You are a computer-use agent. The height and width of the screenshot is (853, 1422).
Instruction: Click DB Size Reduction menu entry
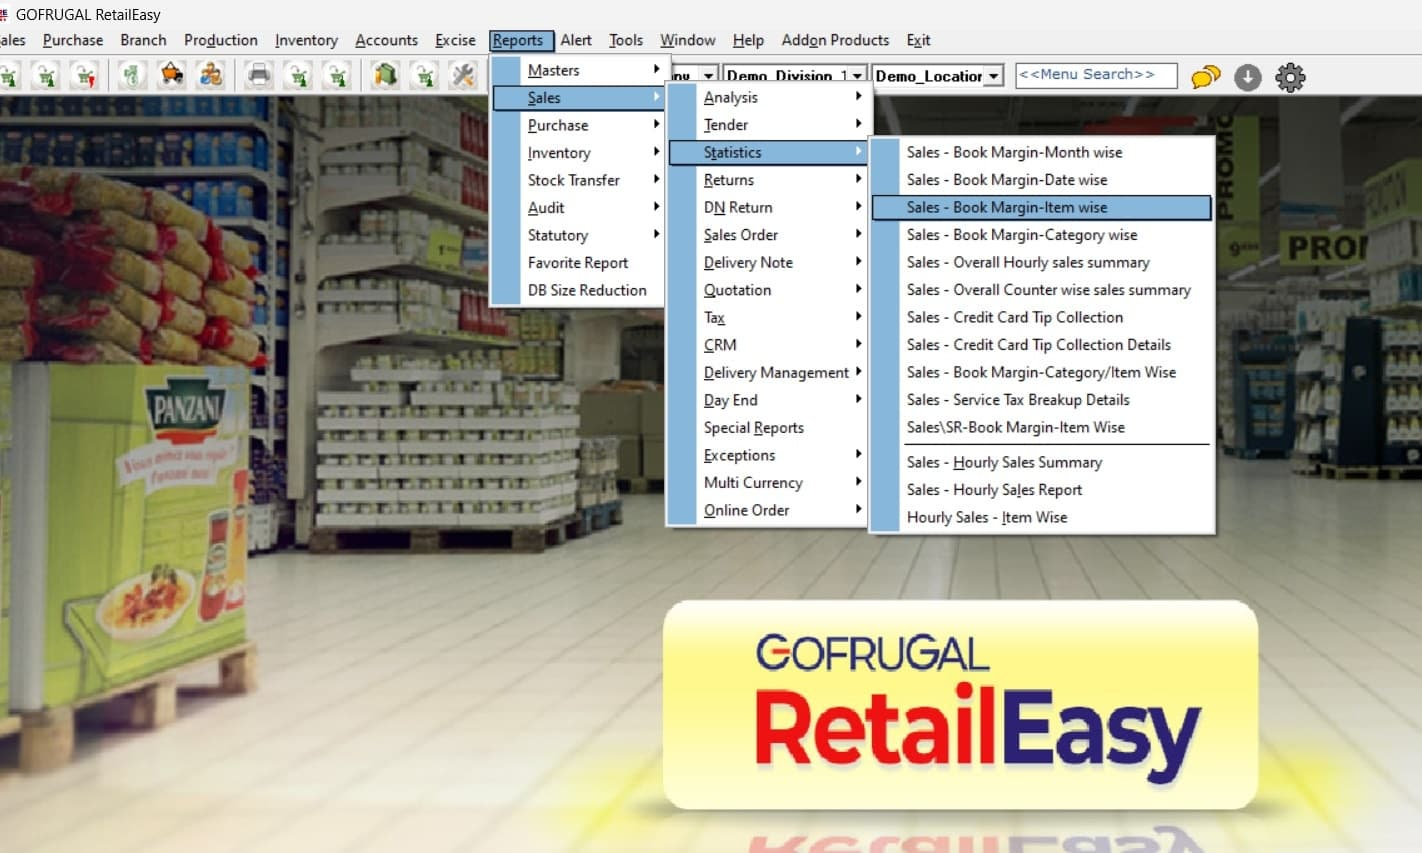586,290
